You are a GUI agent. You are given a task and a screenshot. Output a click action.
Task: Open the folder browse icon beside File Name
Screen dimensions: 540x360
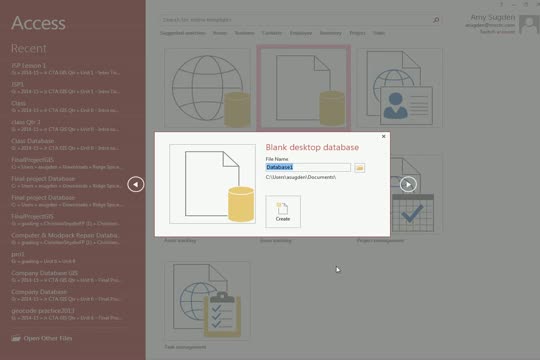point(360,168)
